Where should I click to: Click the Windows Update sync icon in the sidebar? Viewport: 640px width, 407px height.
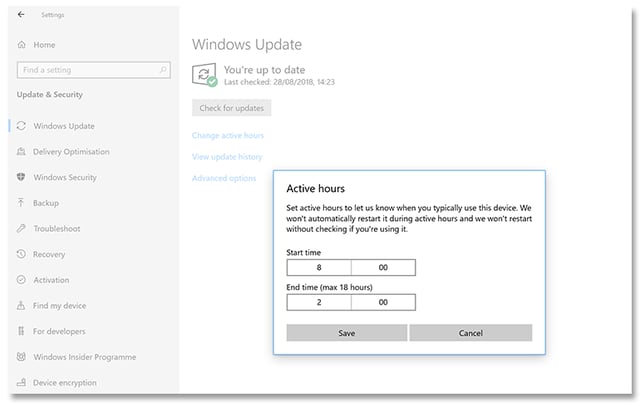(x=21, y=126)
